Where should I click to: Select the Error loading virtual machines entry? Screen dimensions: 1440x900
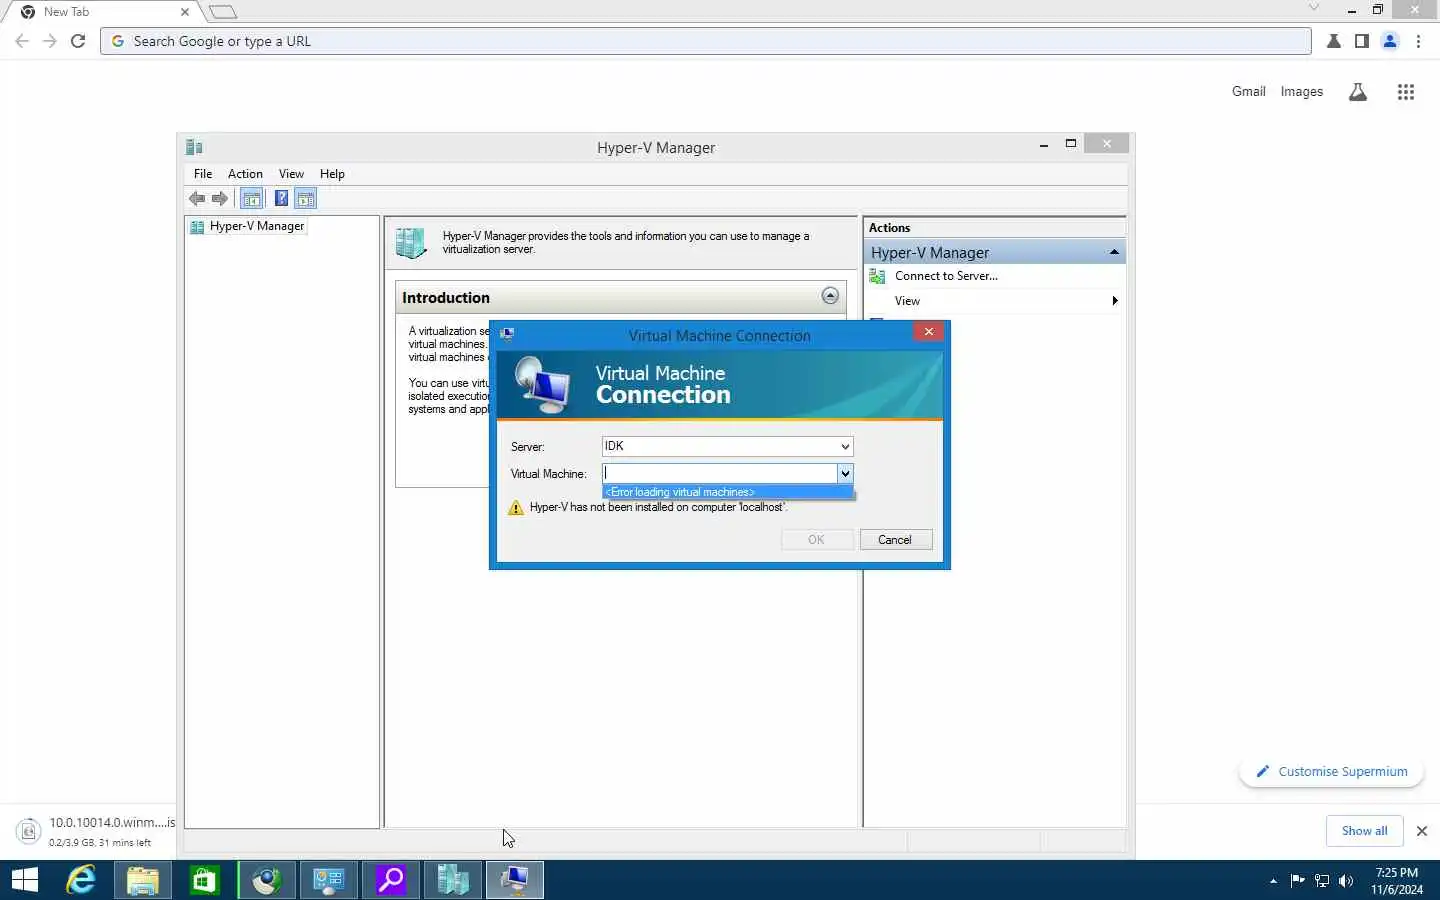pos(728,492)
